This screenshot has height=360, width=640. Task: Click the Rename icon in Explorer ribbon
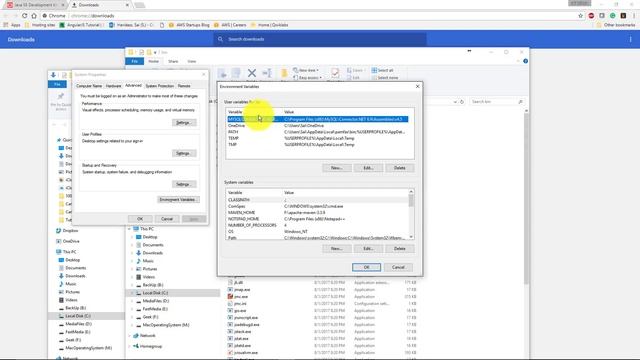[x=267, y=73]
